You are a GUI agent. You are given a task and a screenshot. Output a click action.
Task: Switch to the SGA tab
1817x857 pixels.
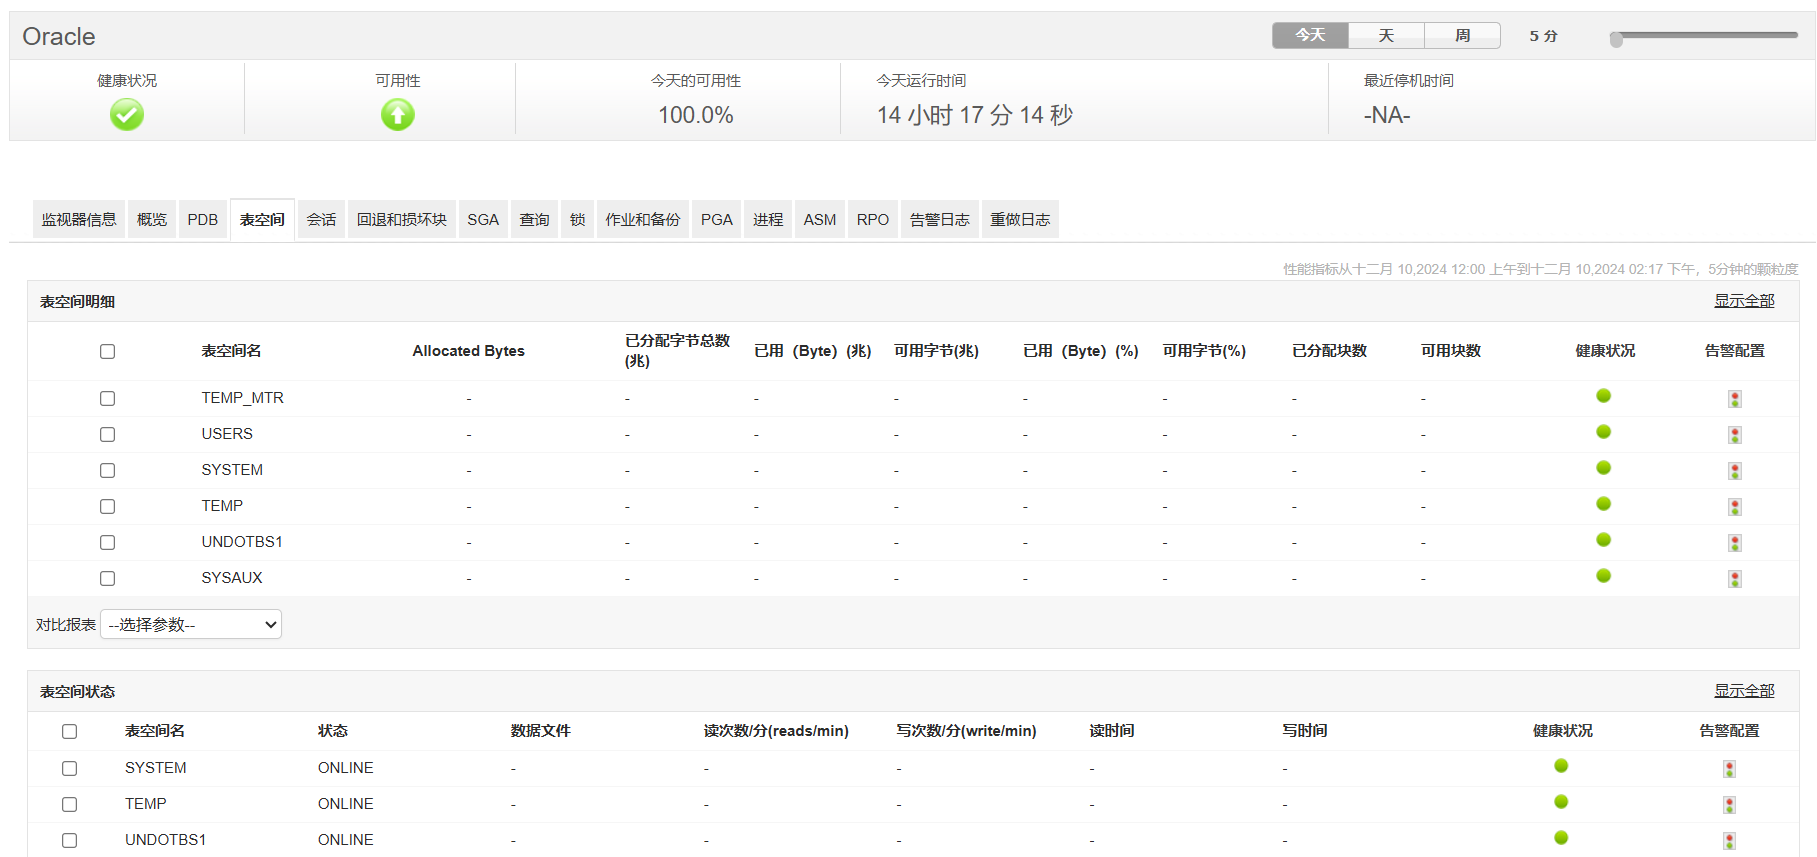483,219
